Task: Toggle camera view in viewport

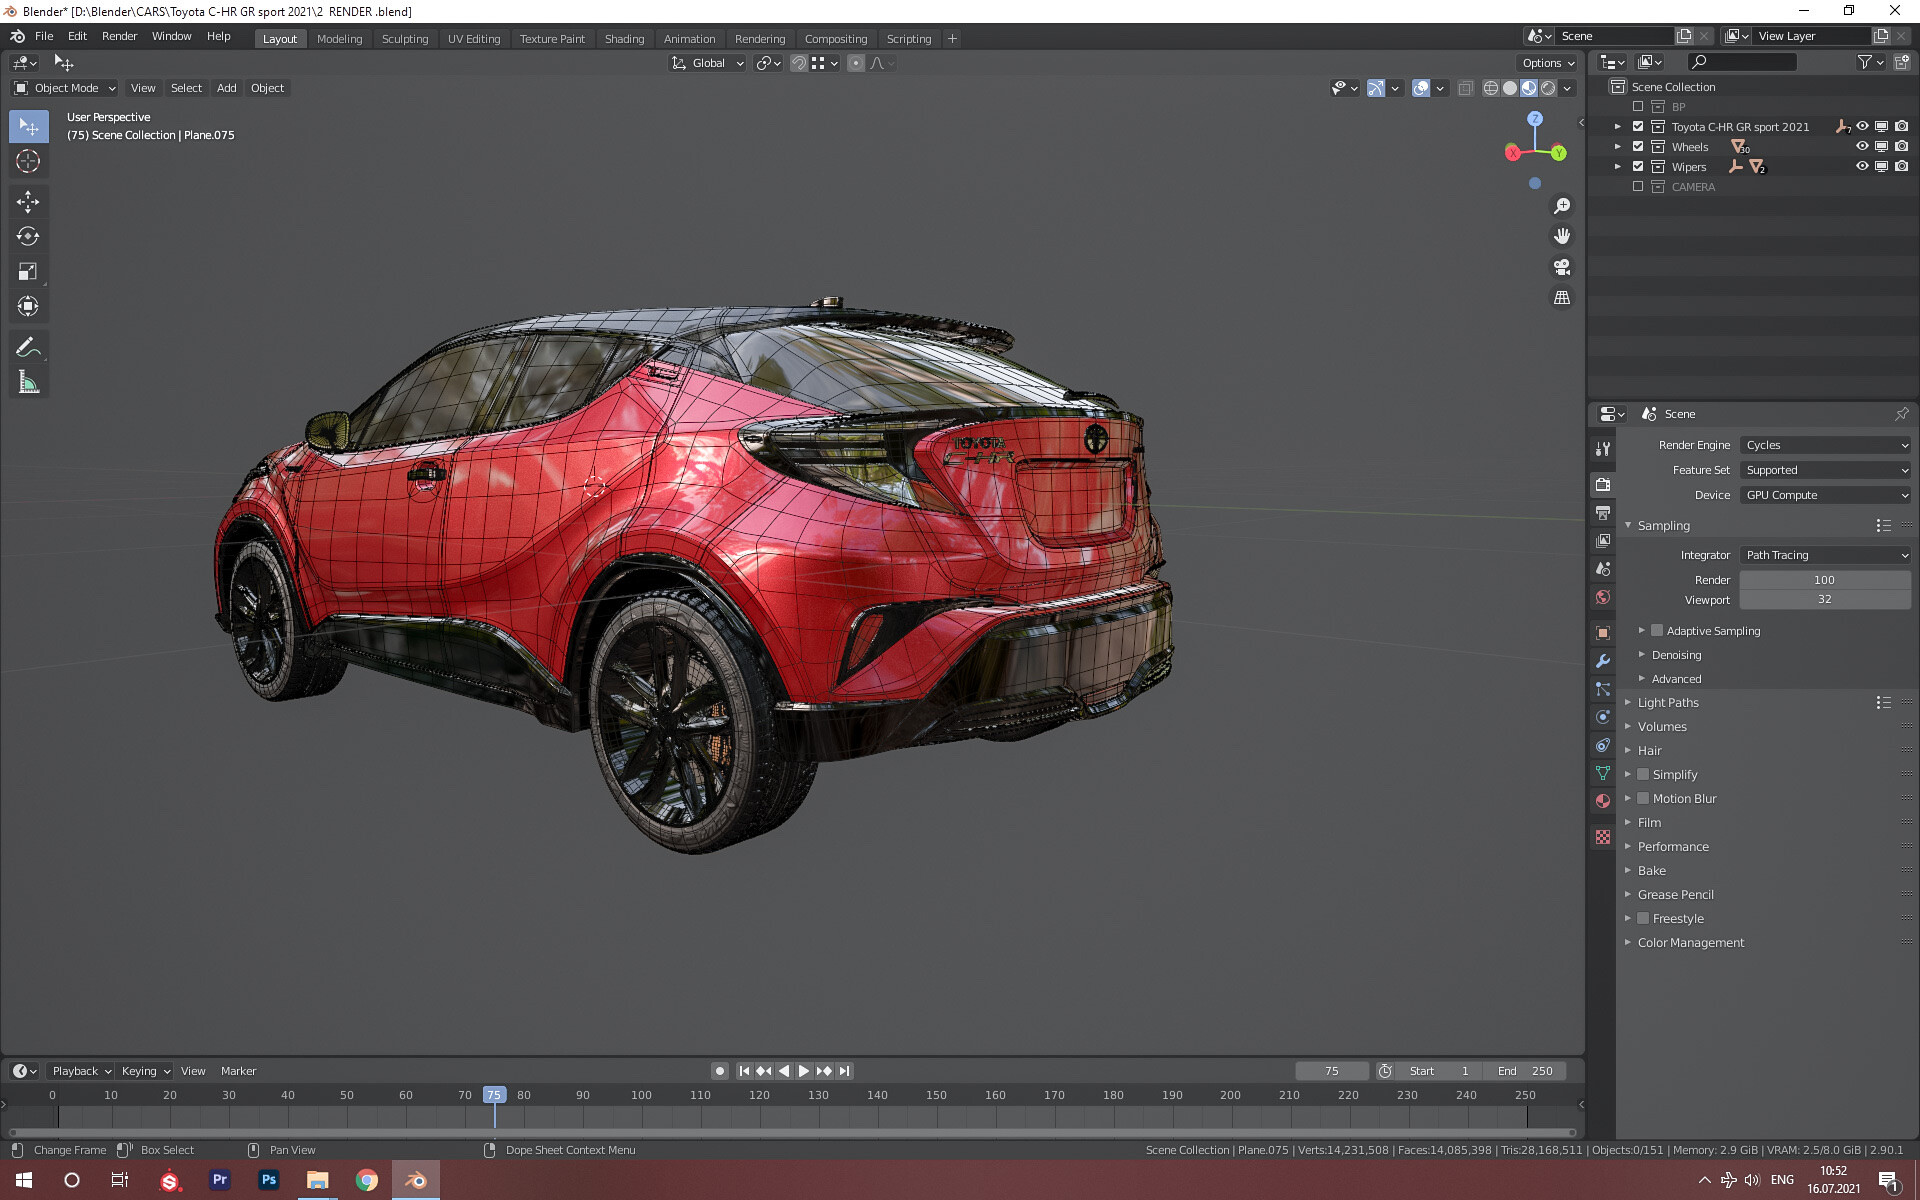Action: [x=1561, y=267]
